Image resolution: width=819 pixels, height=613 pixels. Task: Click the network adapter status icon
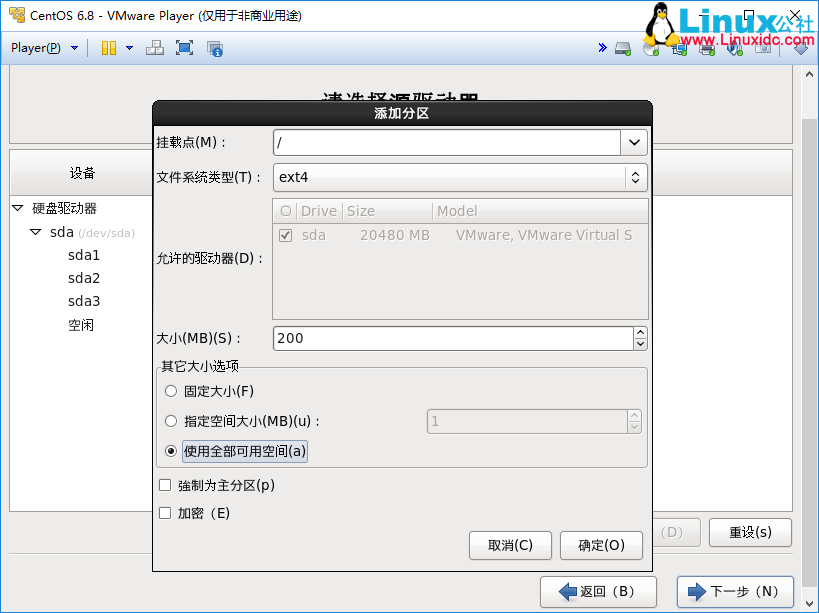(679, 47)
